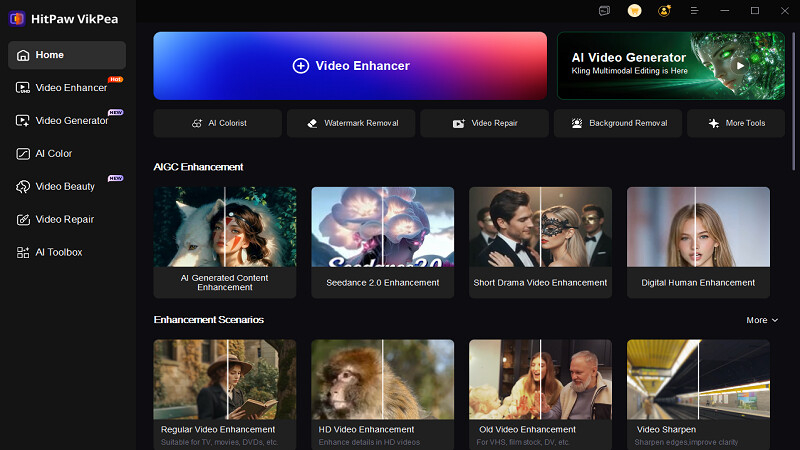Viewport: 800px width, 450px height.
Task: Open the hamburger menu icon
Action: pyautogui.click(x=694, y=11)
